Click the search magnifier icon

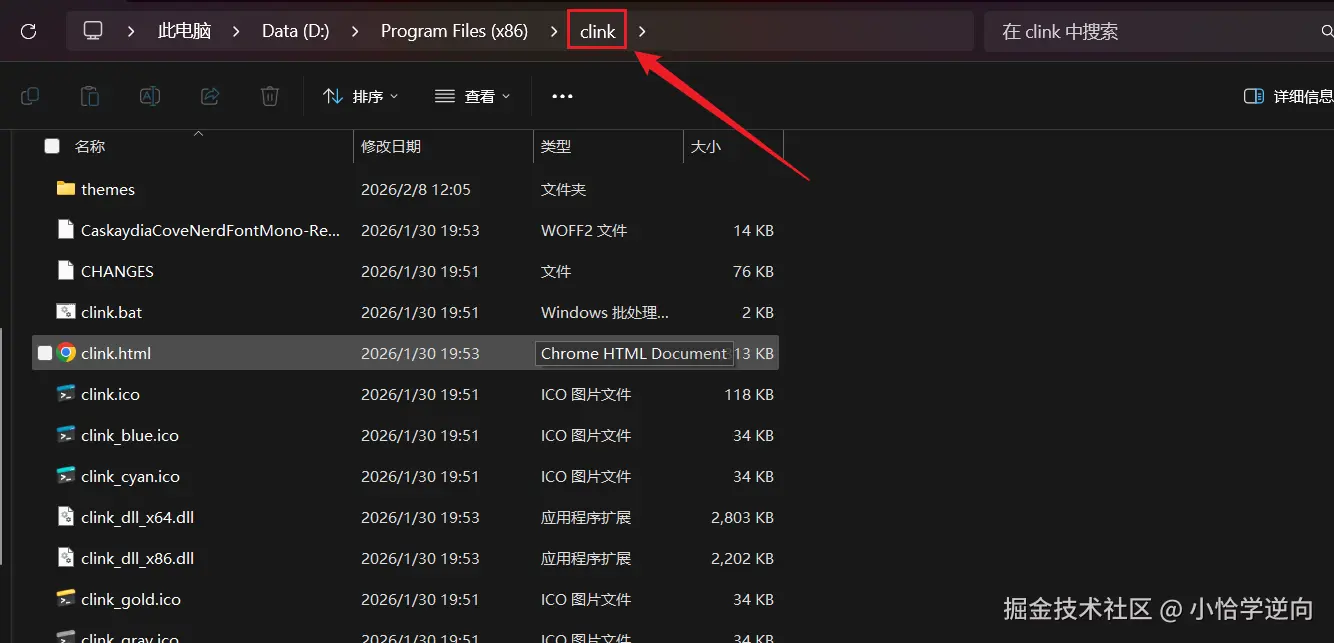tap(1327, 32)
